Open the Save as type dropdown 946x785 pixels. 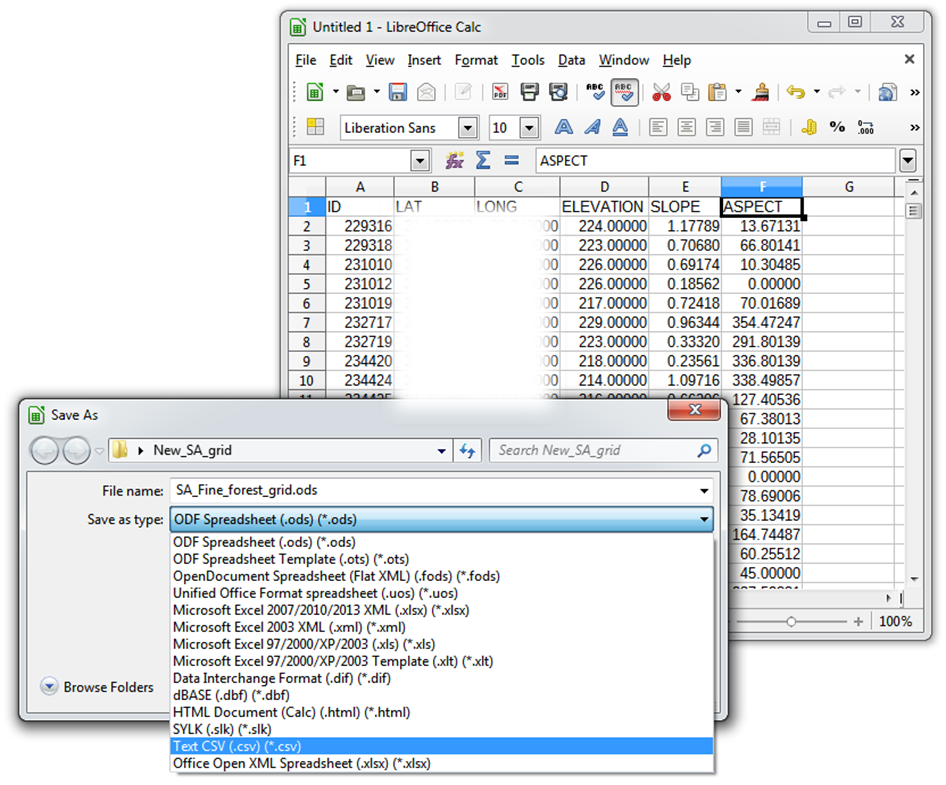click(x=441, y=520)
